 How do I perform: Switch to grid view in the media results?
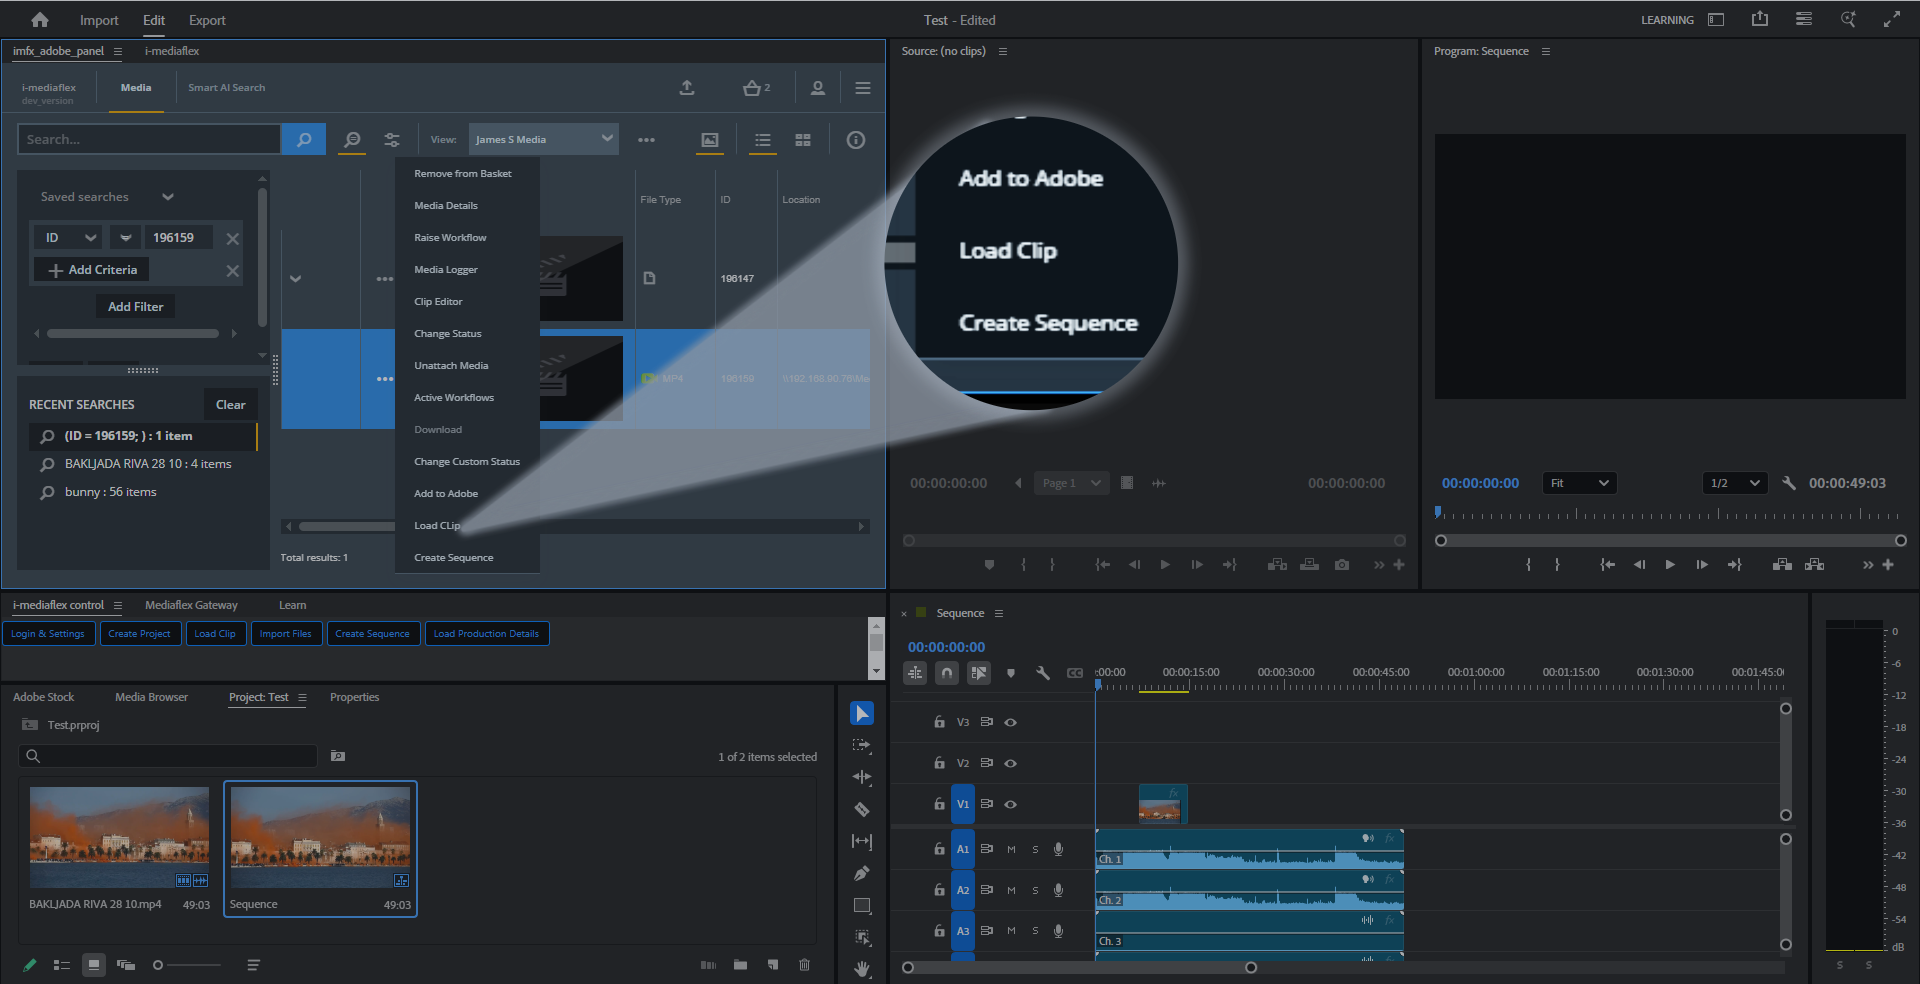pos(803,140)
